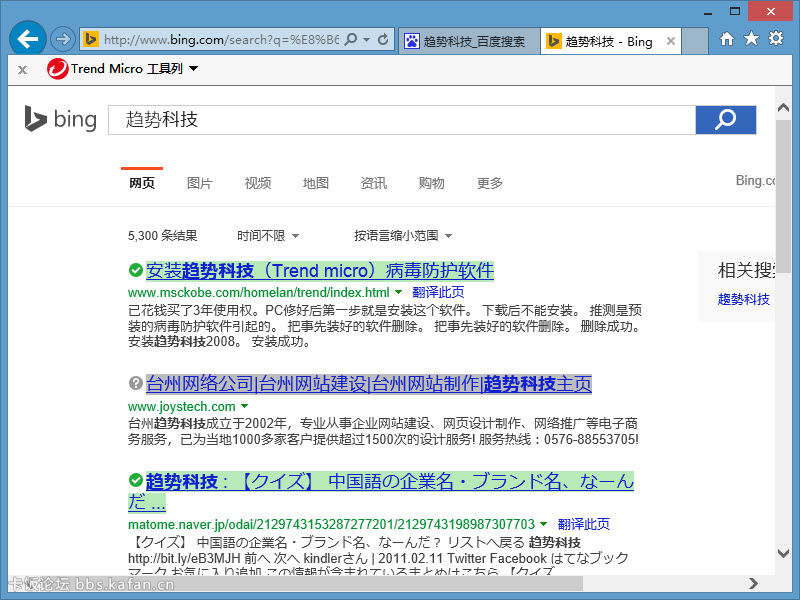Select the 趋势科技 - Bing tab

(x=601, y=41)
